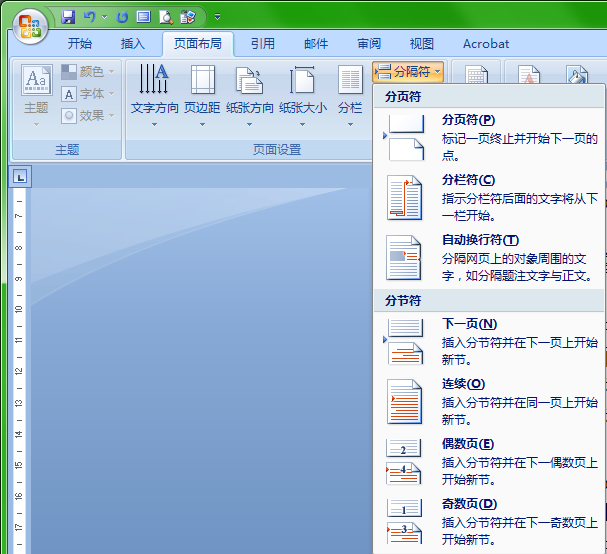Image resolution: width=607 pixels, height=554 pixels.
Task: Insert 分页符(P) page break
Action: [489, 138]
